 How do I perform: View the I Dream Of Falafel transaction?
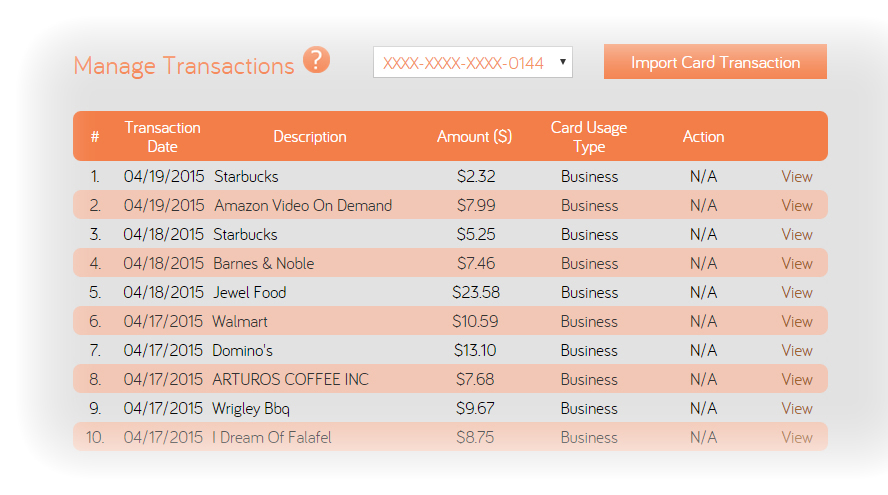click(x=796, y=438)
